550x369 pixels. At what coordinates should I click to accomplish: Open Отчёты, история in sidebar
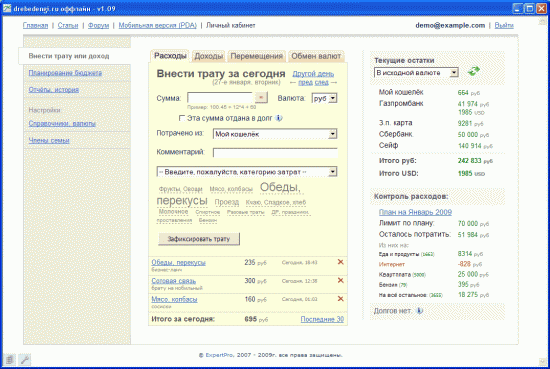pos(54,89)
